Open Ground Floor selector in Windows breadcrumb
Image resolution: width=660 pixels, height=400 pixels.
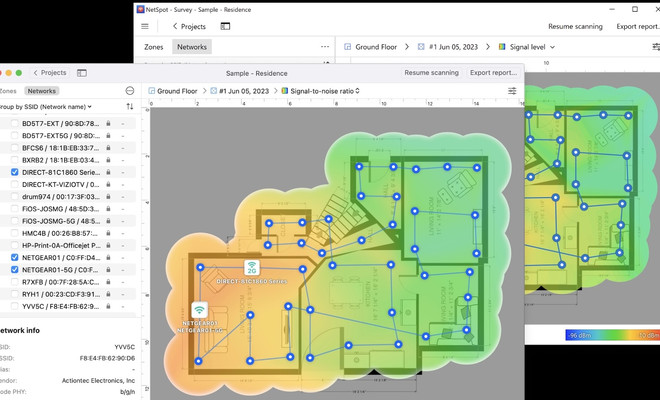pos(376,47)
